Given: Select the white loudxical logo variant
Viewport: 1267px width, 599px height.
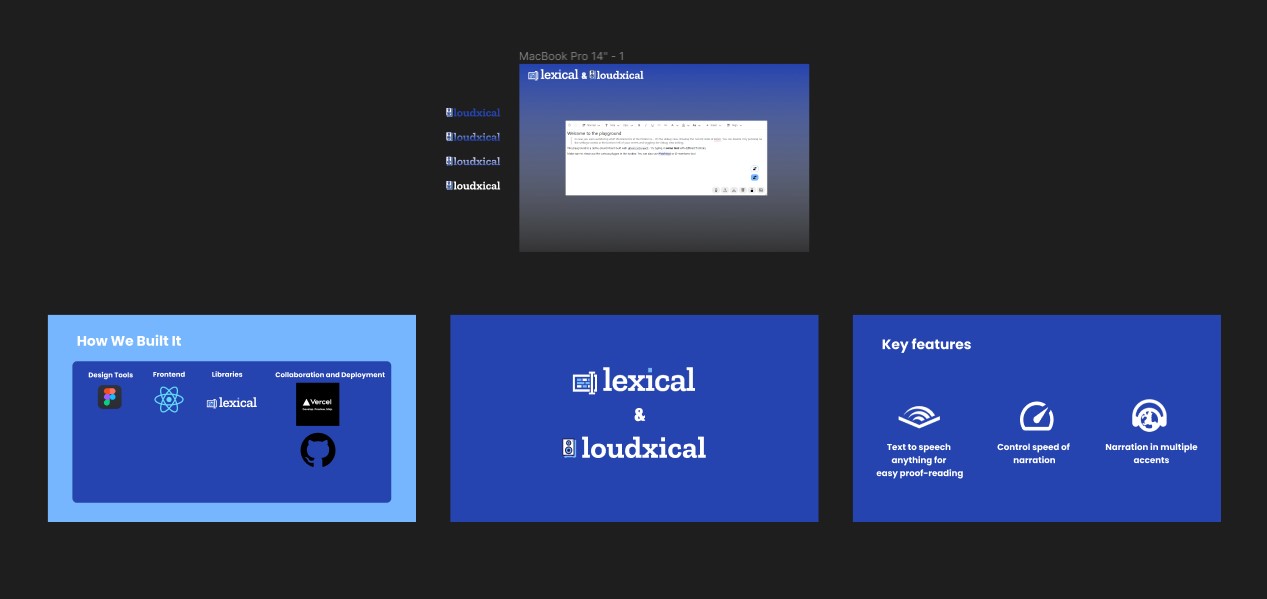Looking at the screenshot, I should click(x=473, y=185).
